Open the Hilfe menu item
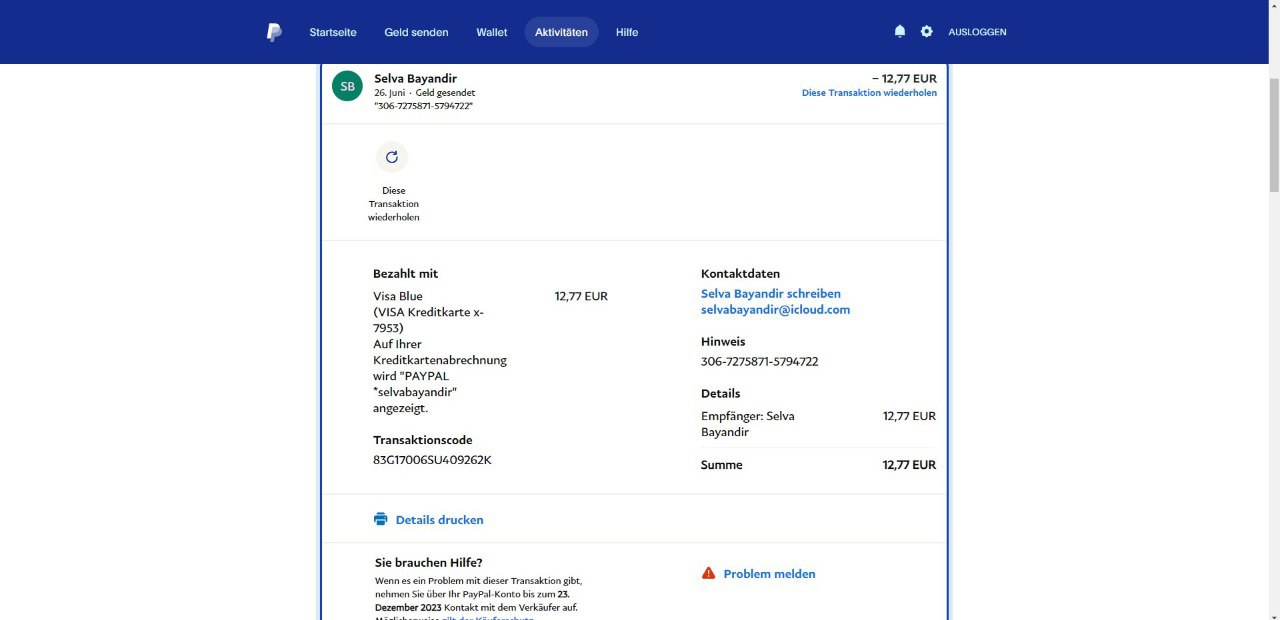 (x=627, y=32)
